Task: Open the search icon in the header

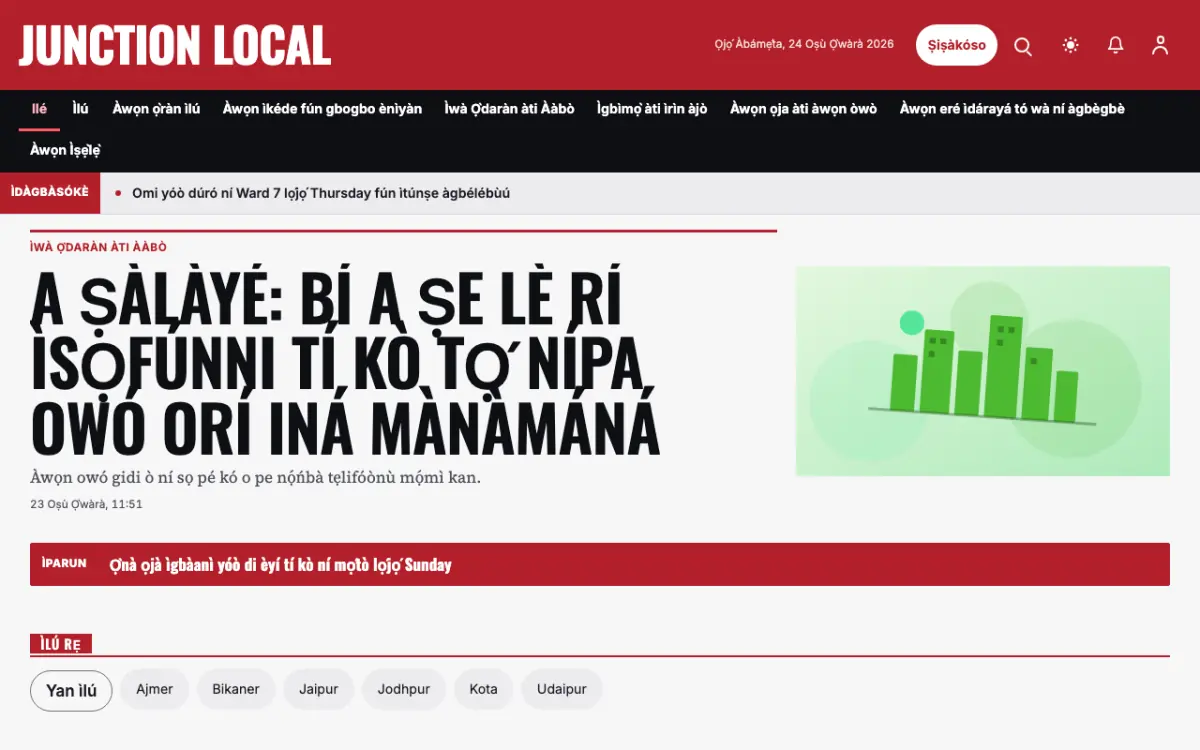Action: (x=1023, y=46)
